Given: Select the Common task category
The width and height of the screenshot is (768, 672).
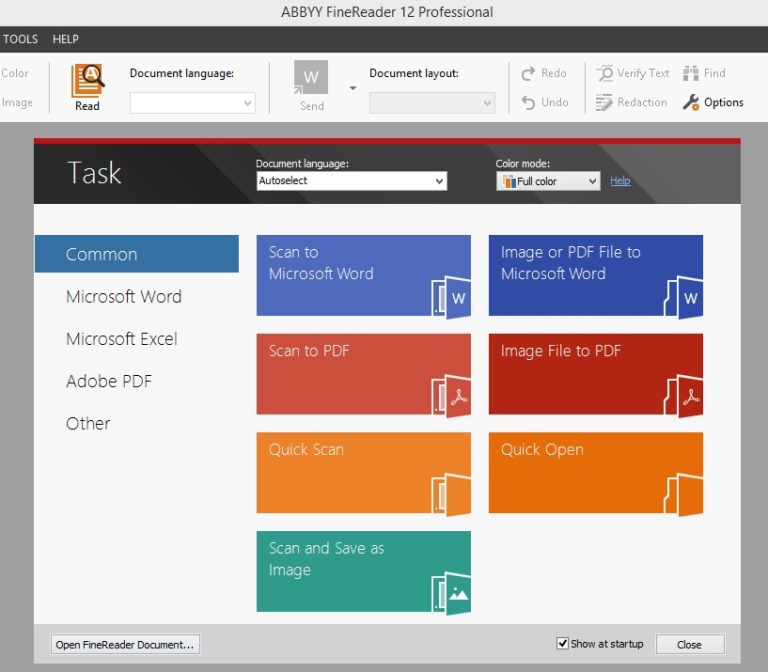Looking at the screenshot, I should coord(137,254).
